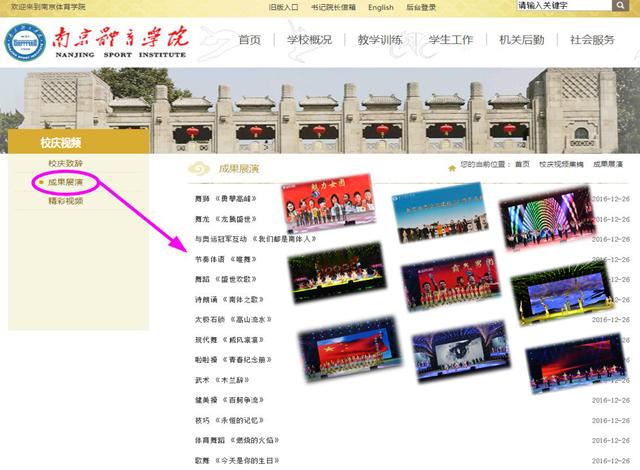Screen dimensions: 640x470
Task: Go to 学生工作 in the top navigation
Action: (x=450, y=40)
